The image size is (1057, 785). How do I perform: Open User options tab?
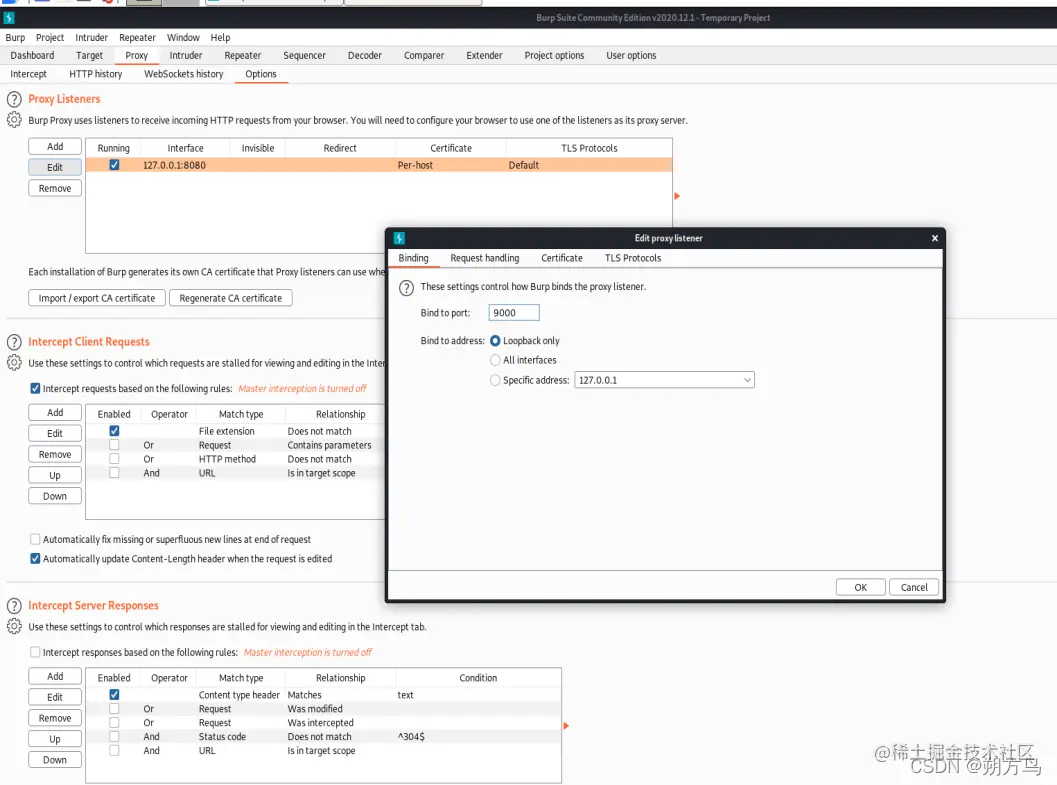point(631,55)
